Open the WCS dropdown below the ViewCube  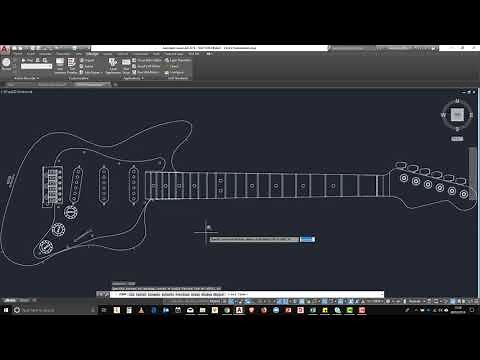tap(457, 139)
